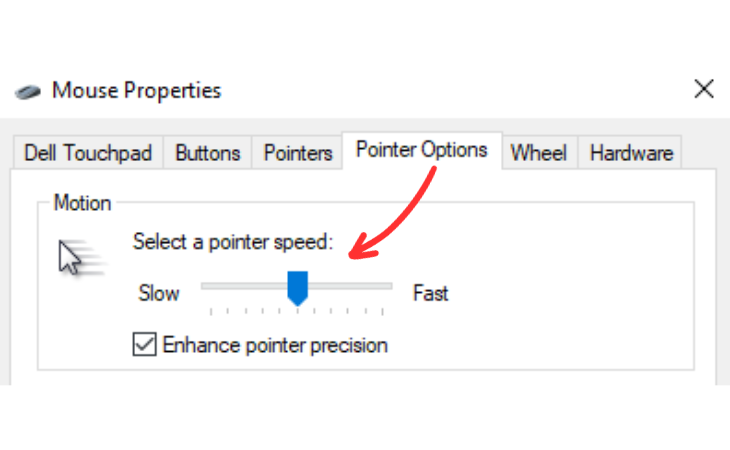Image resolution: width=730 pixels, height=450 pixels.
Task: Click the pointer motion trail icon
Action: (x=79, y=259)
